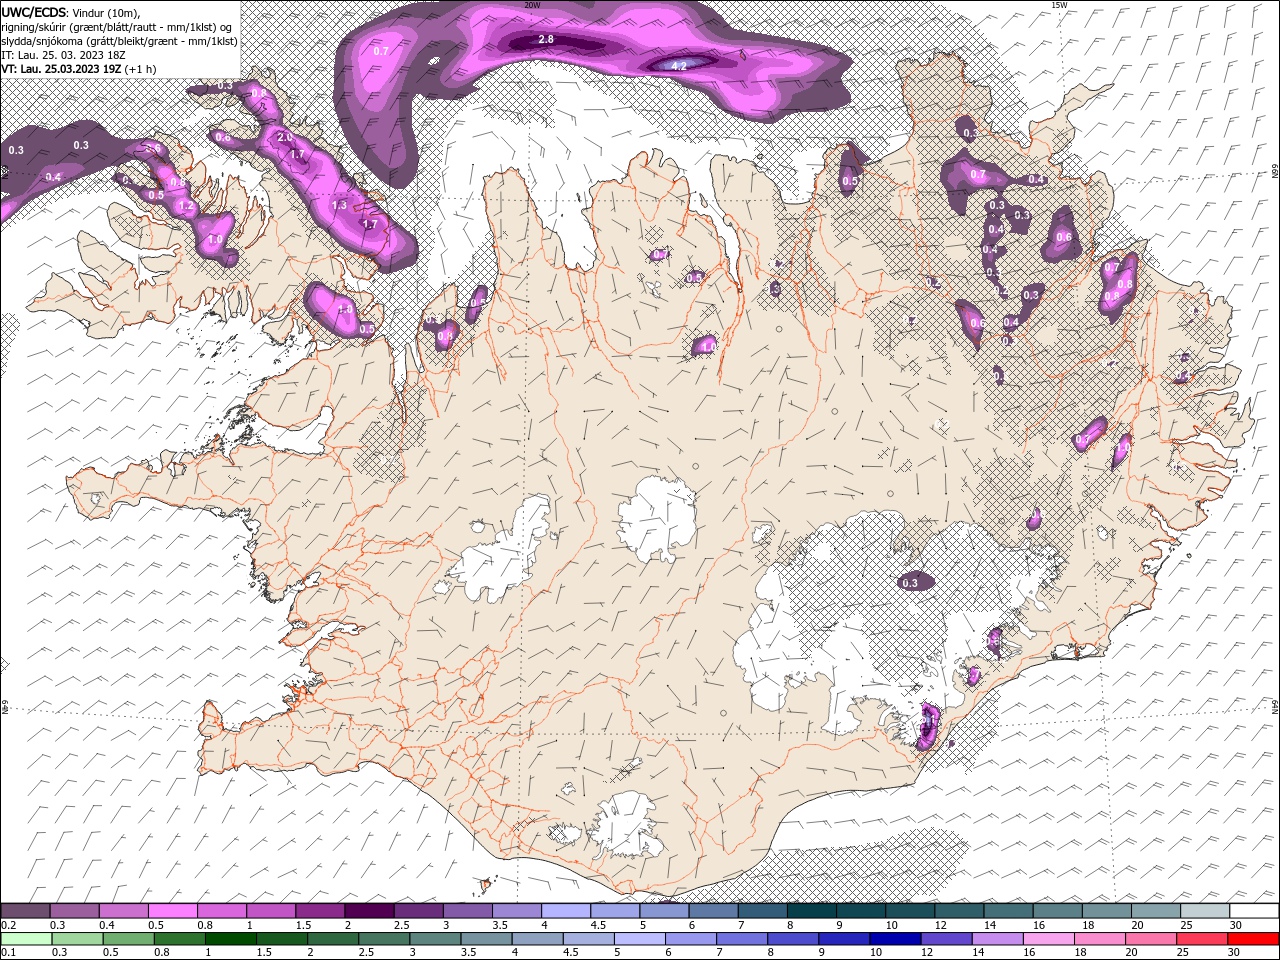Click the '4.2' precipitation value label
This screenshot has width=1280, height=960.
coord(679,65)
